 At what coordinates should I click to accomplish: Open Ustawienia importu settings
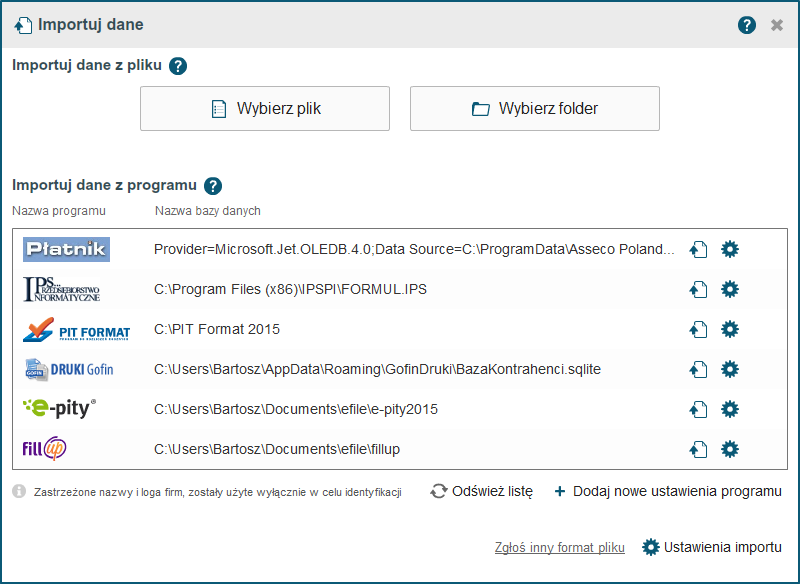712,547
